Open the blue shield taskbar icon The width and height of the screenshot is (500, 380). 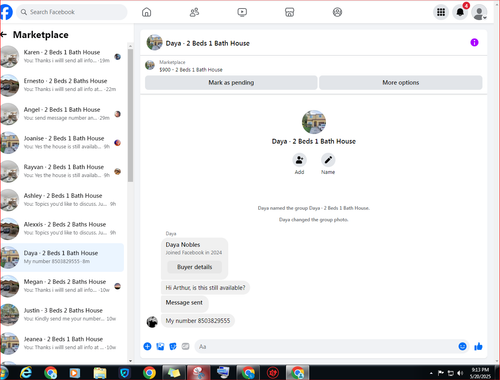coord(125,373)
